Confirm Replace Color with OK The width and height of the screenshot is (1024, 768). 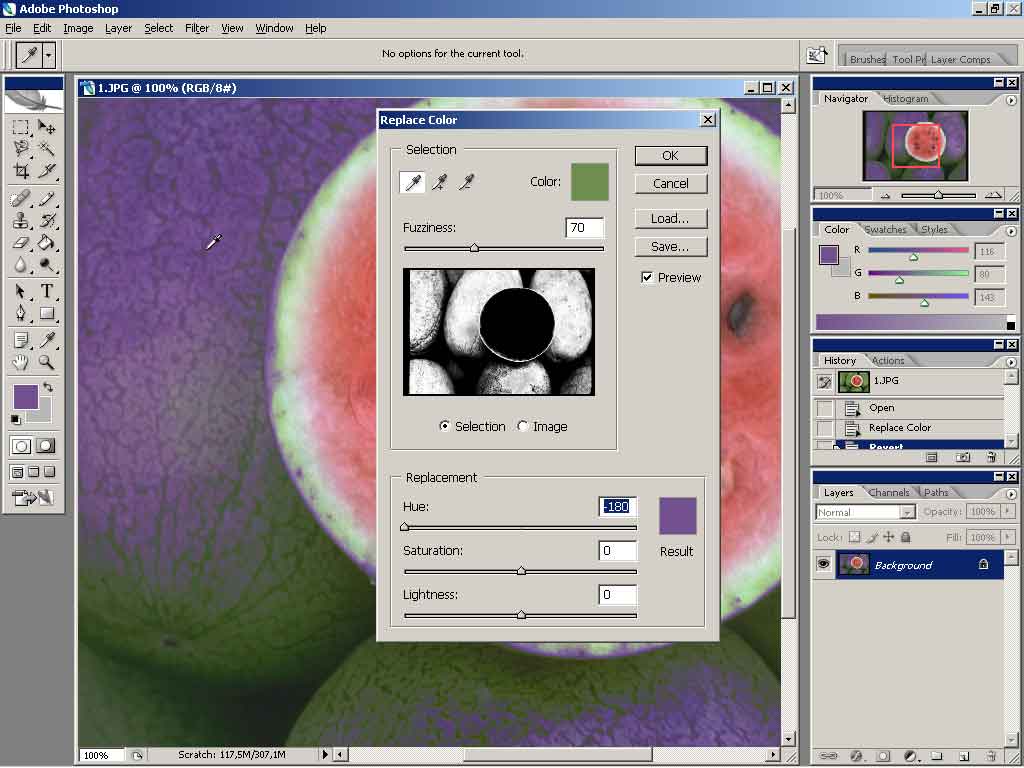point(671,155)
